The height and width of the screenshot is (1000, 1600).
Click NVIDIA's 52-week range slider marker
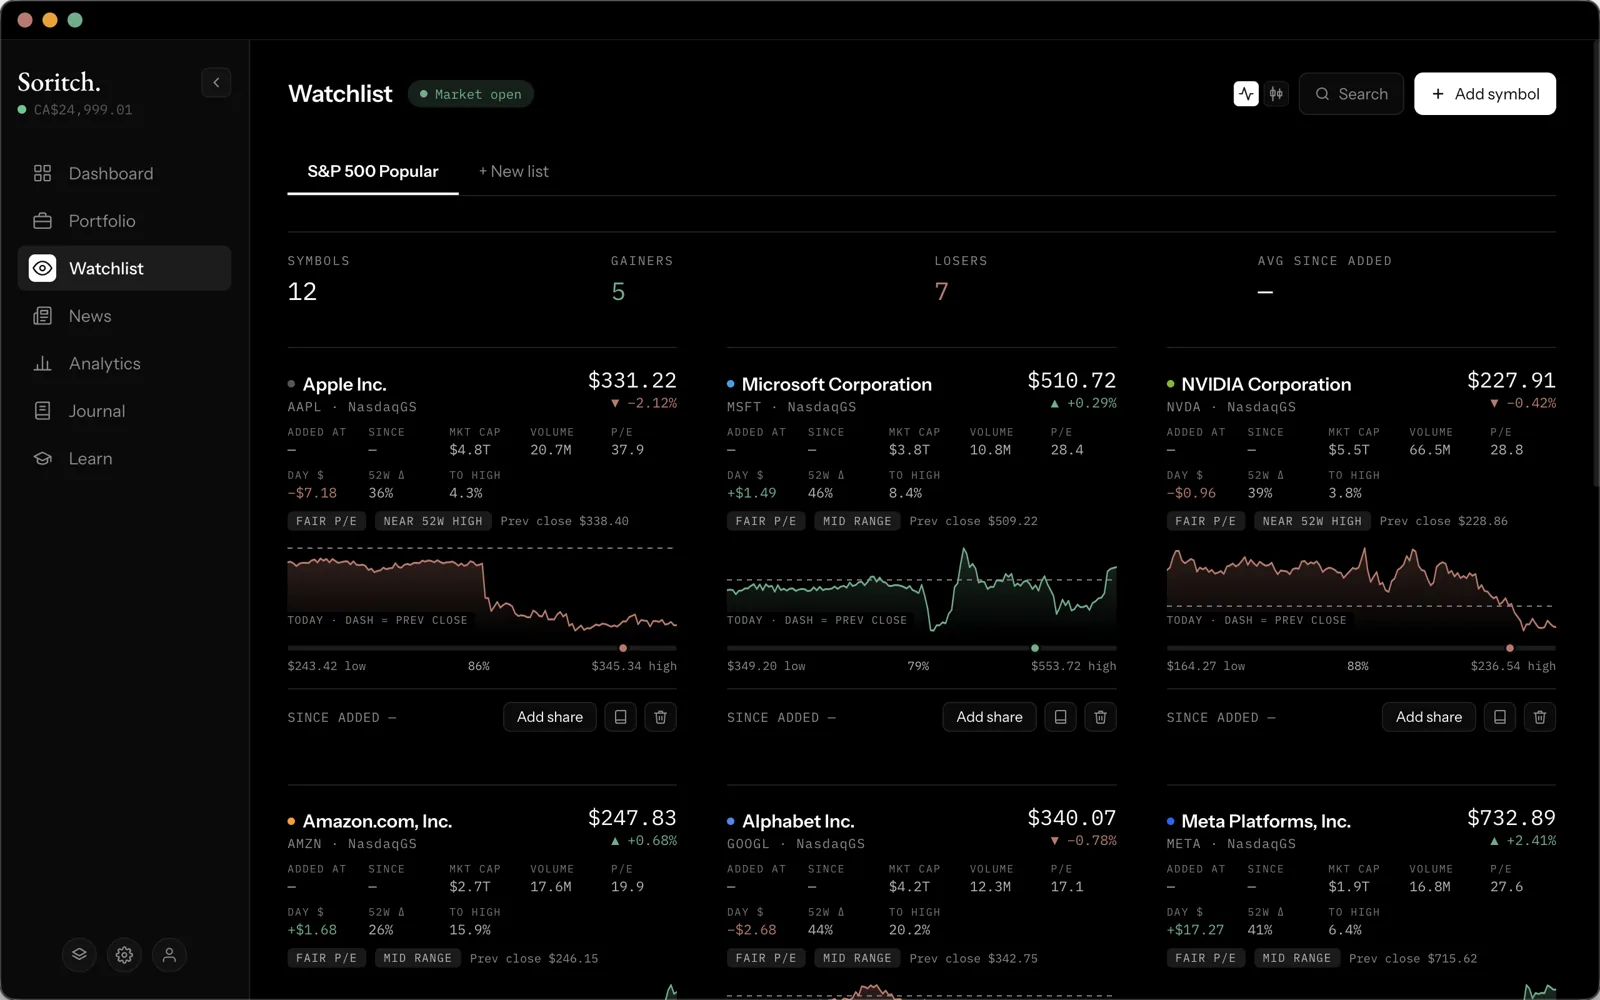point(1510,648)
